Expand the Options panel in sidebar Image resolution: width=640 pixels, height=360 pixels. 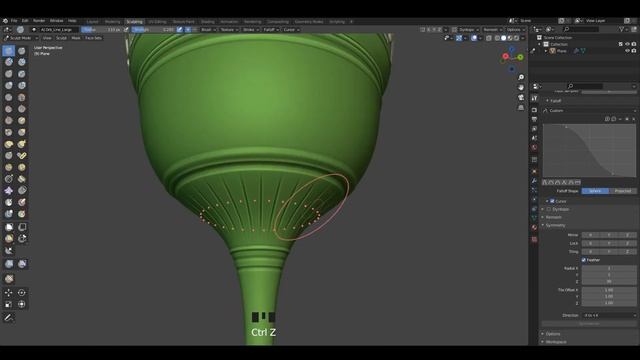[553, 334]
